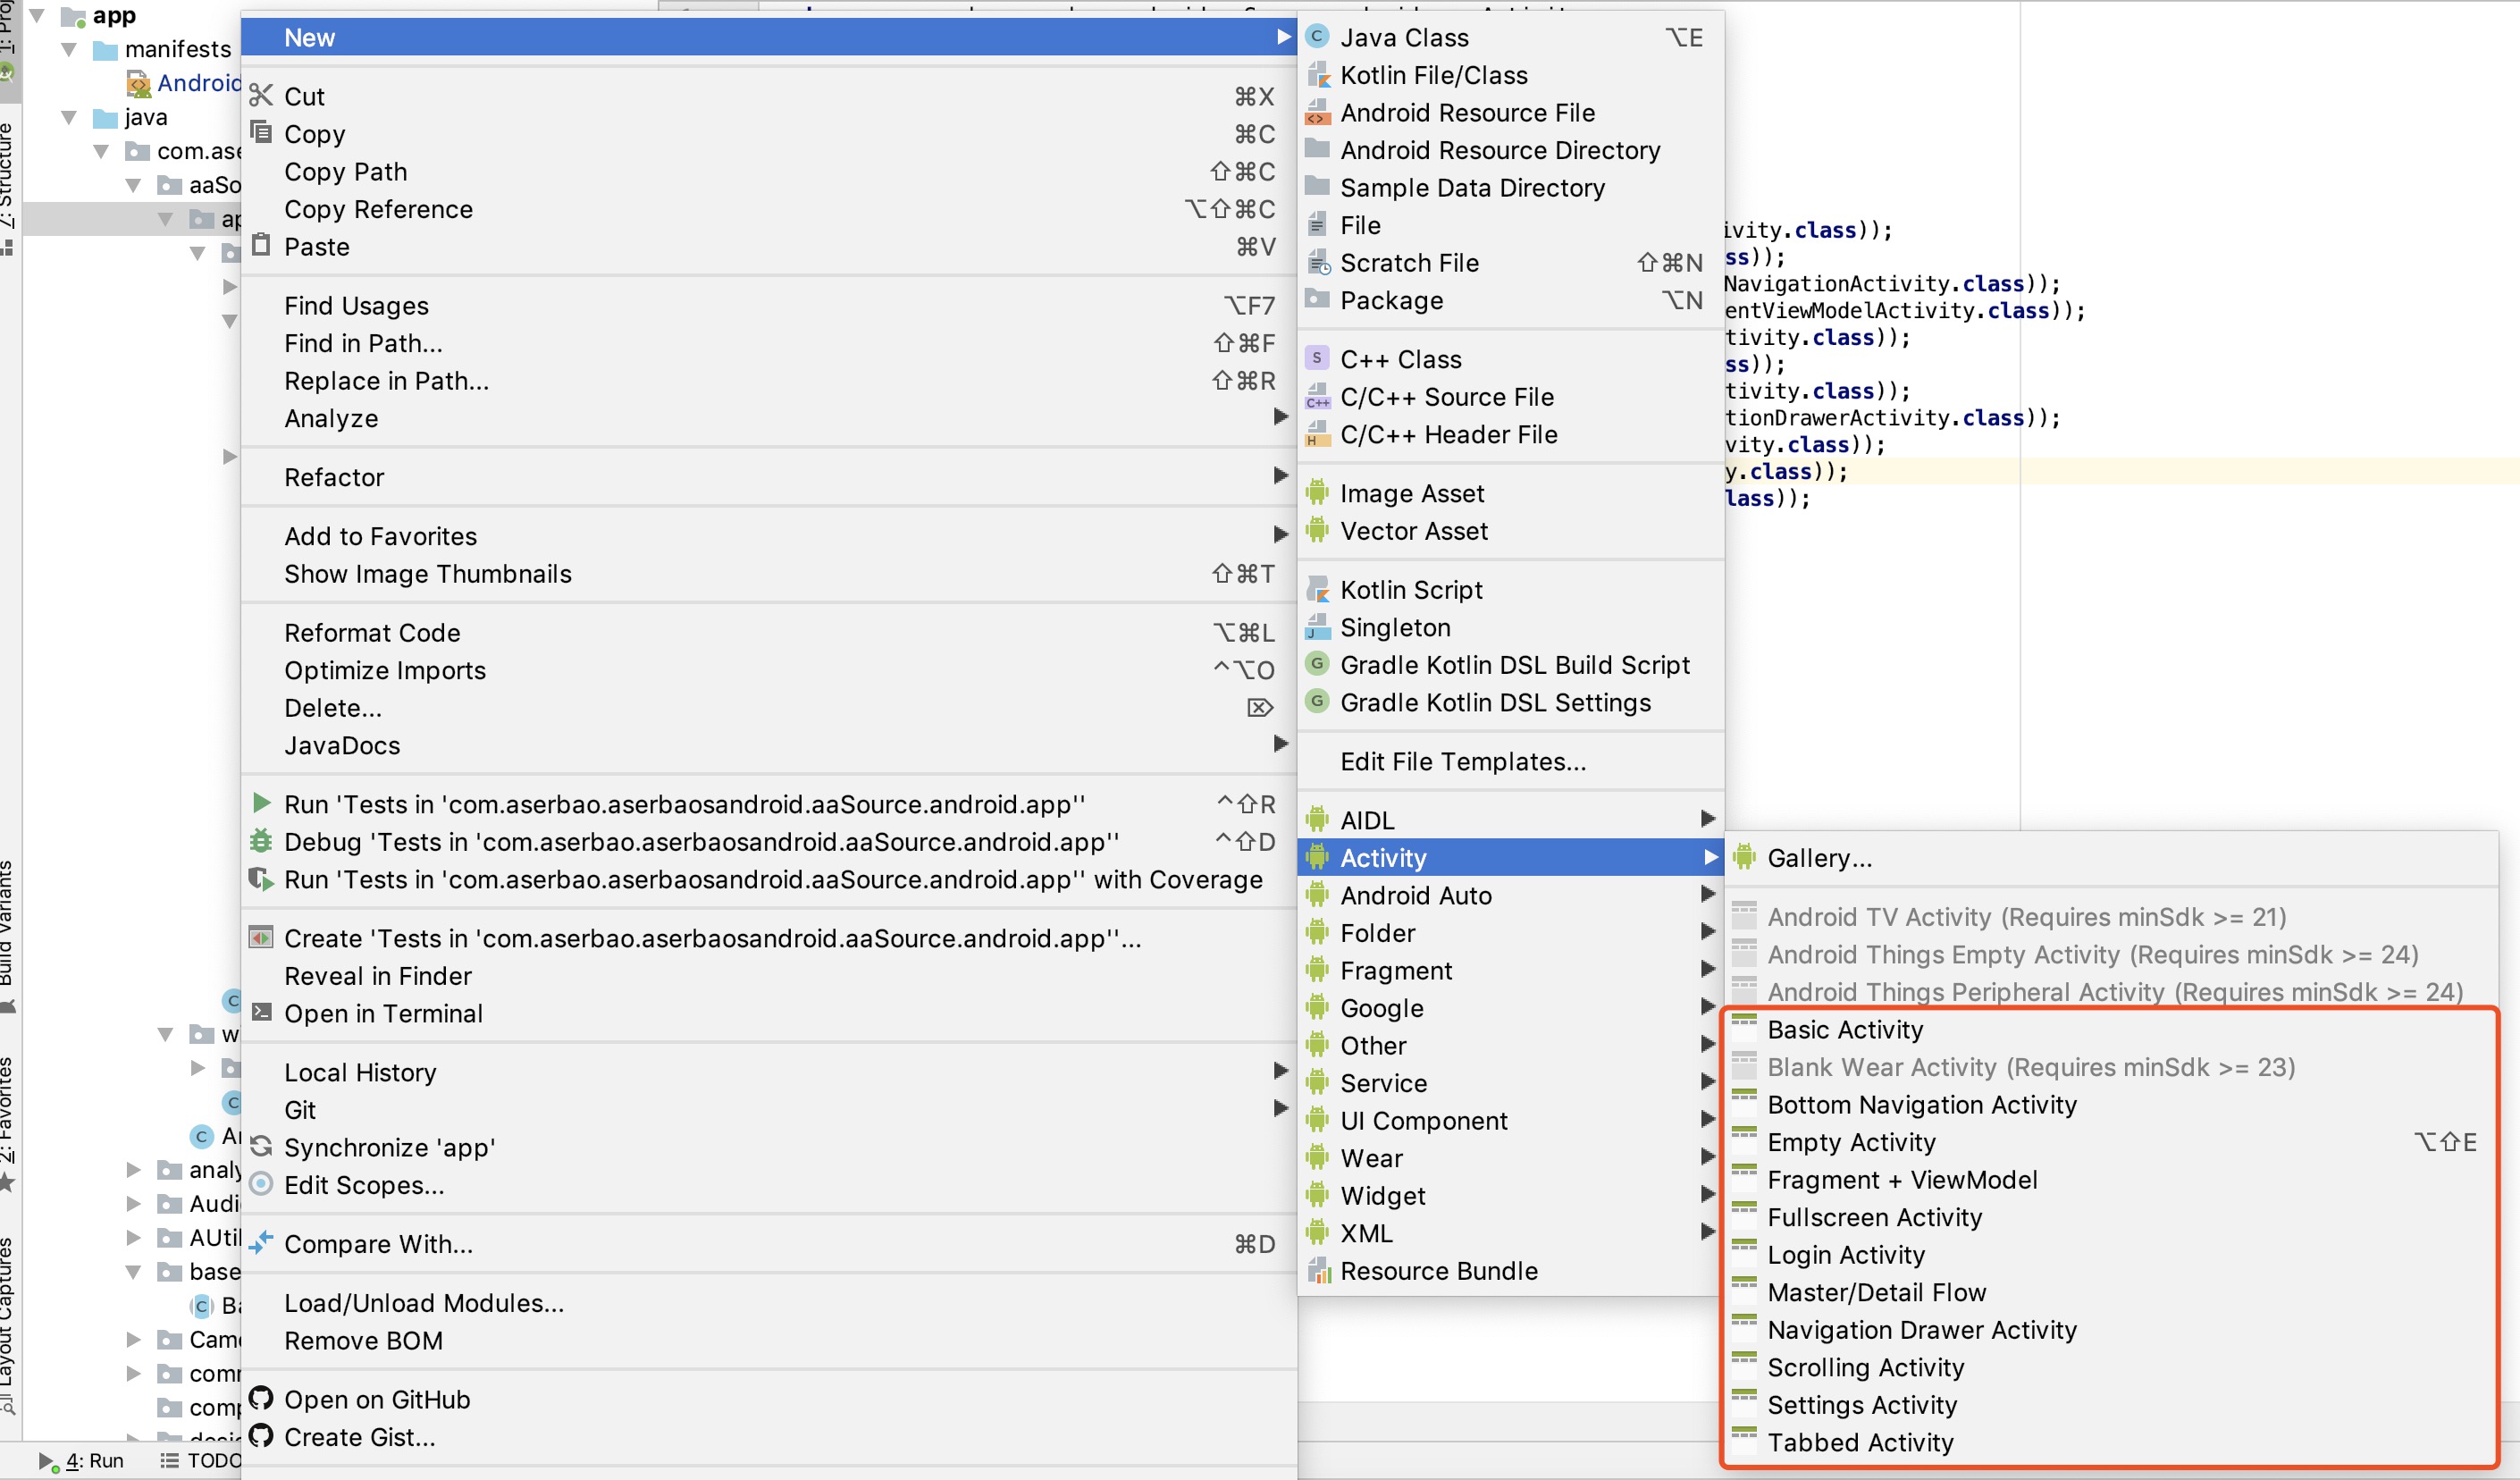Select Optimize Imports entry
The image size is (2520, 1480).
(x=769, y=670)
